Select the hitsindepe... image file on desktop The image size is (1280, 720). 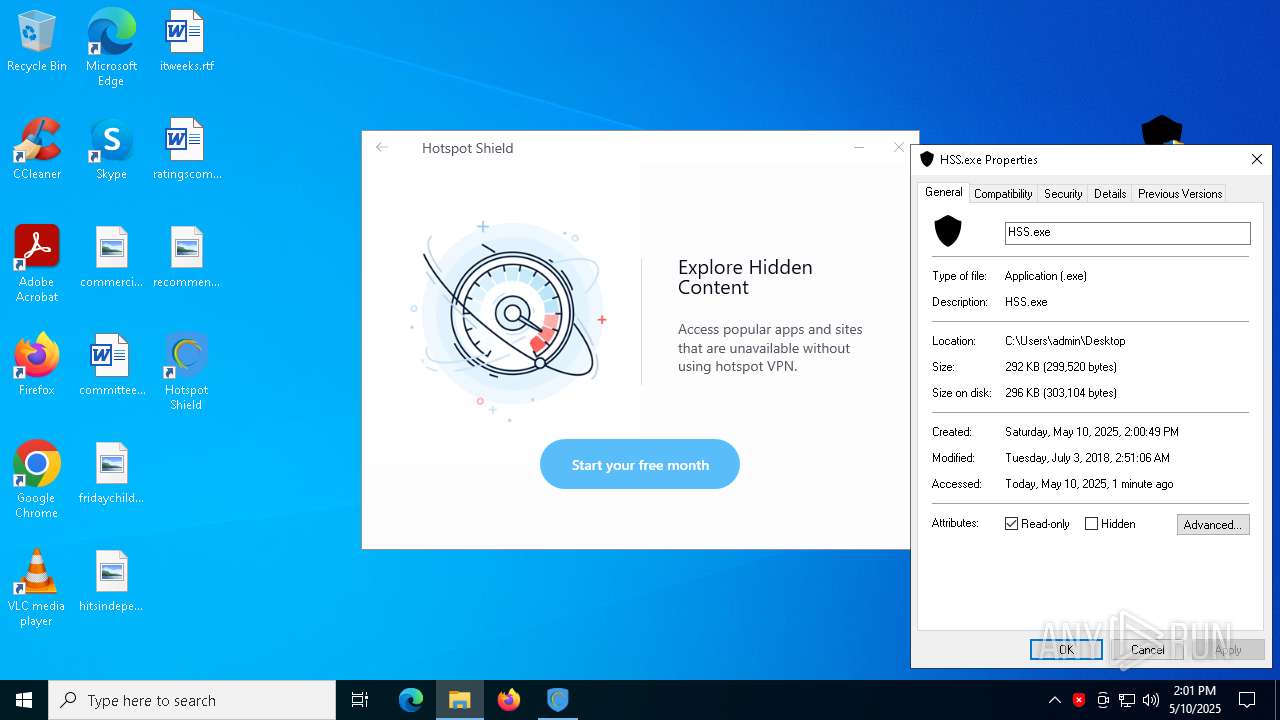coord(111,581)
